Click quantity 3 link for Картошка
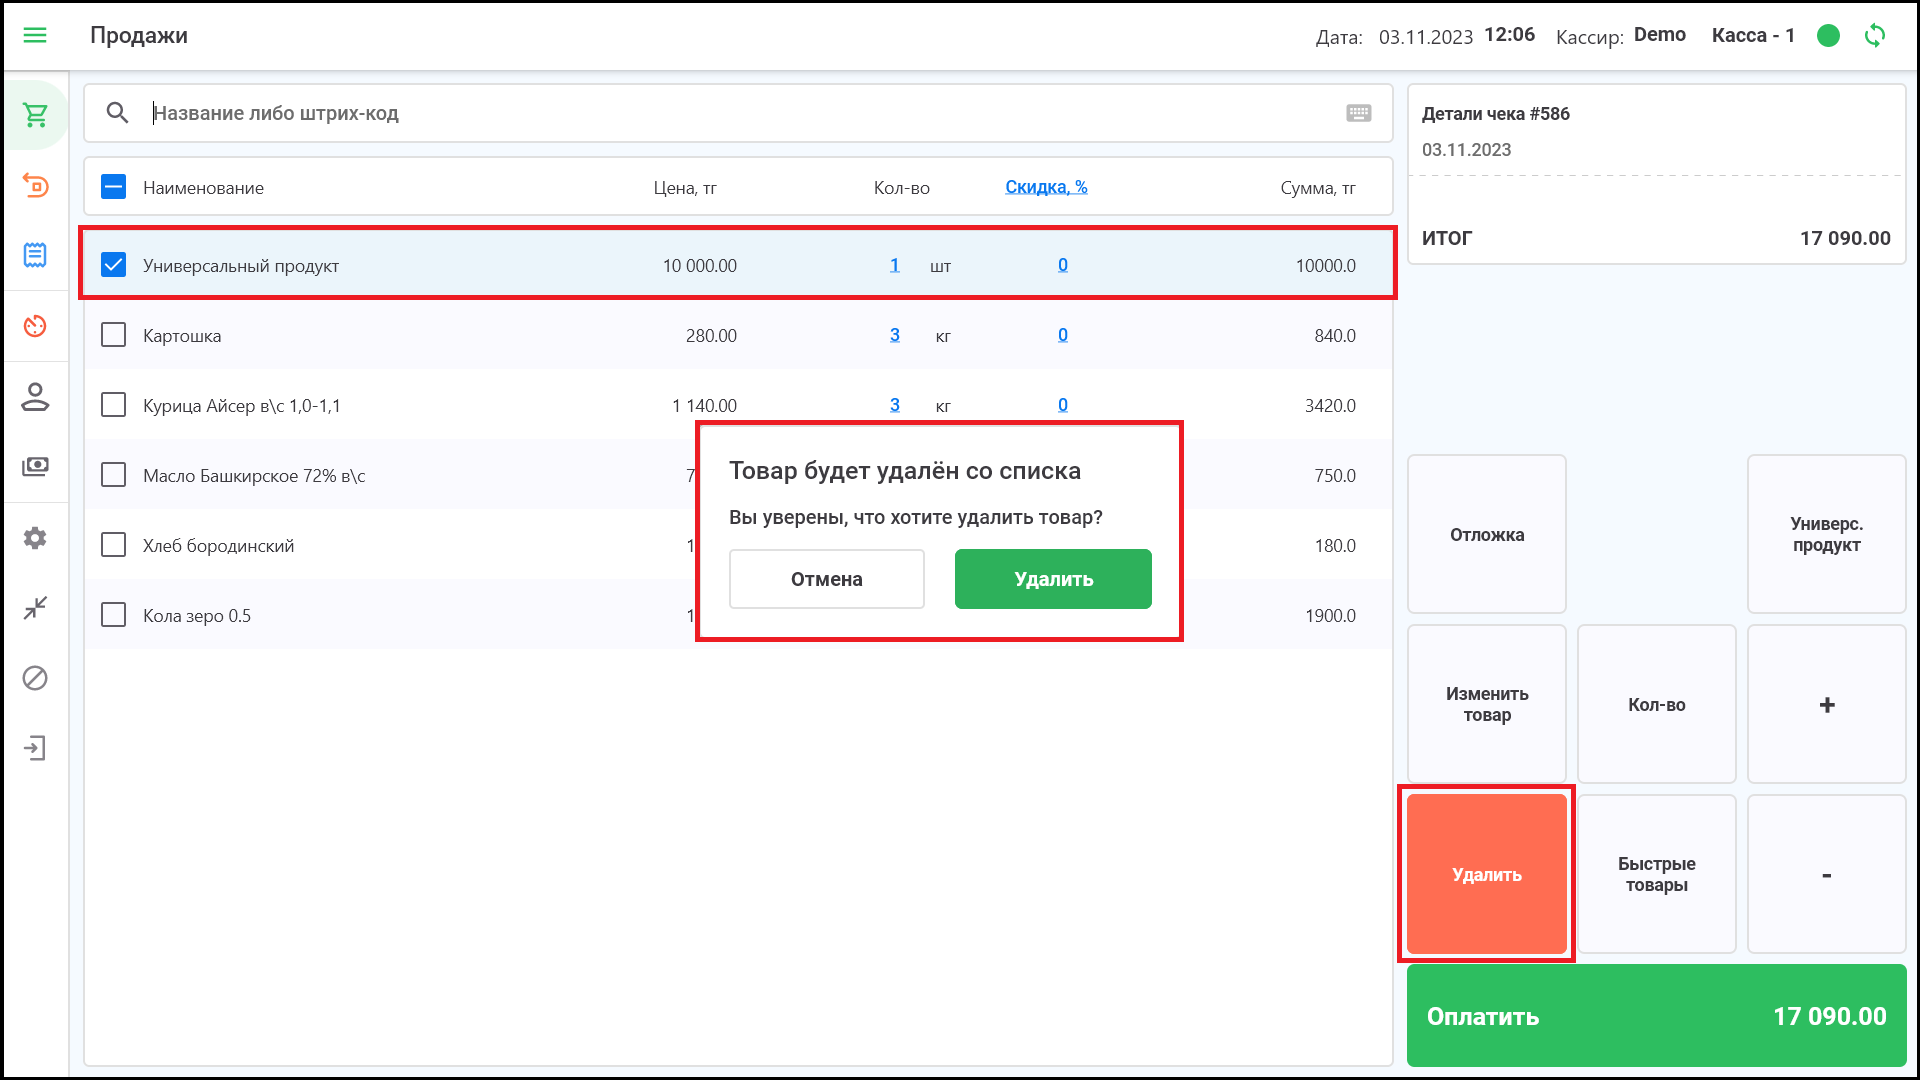Image resolution: width=1920 pixels, height=1080 pixels. coord(894,335)
